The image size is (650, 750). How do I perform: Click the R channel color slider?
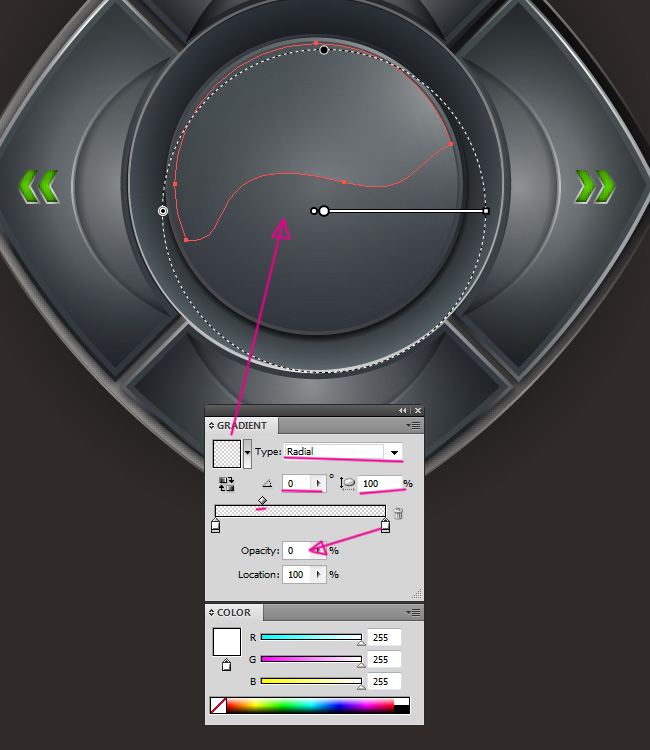coord(310,637)
